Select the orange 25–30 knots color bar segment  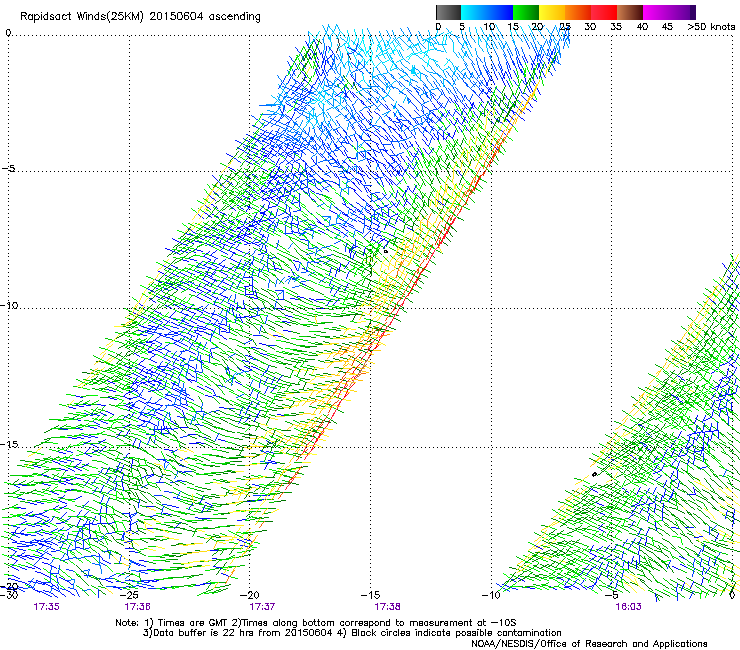coord(578,12)
